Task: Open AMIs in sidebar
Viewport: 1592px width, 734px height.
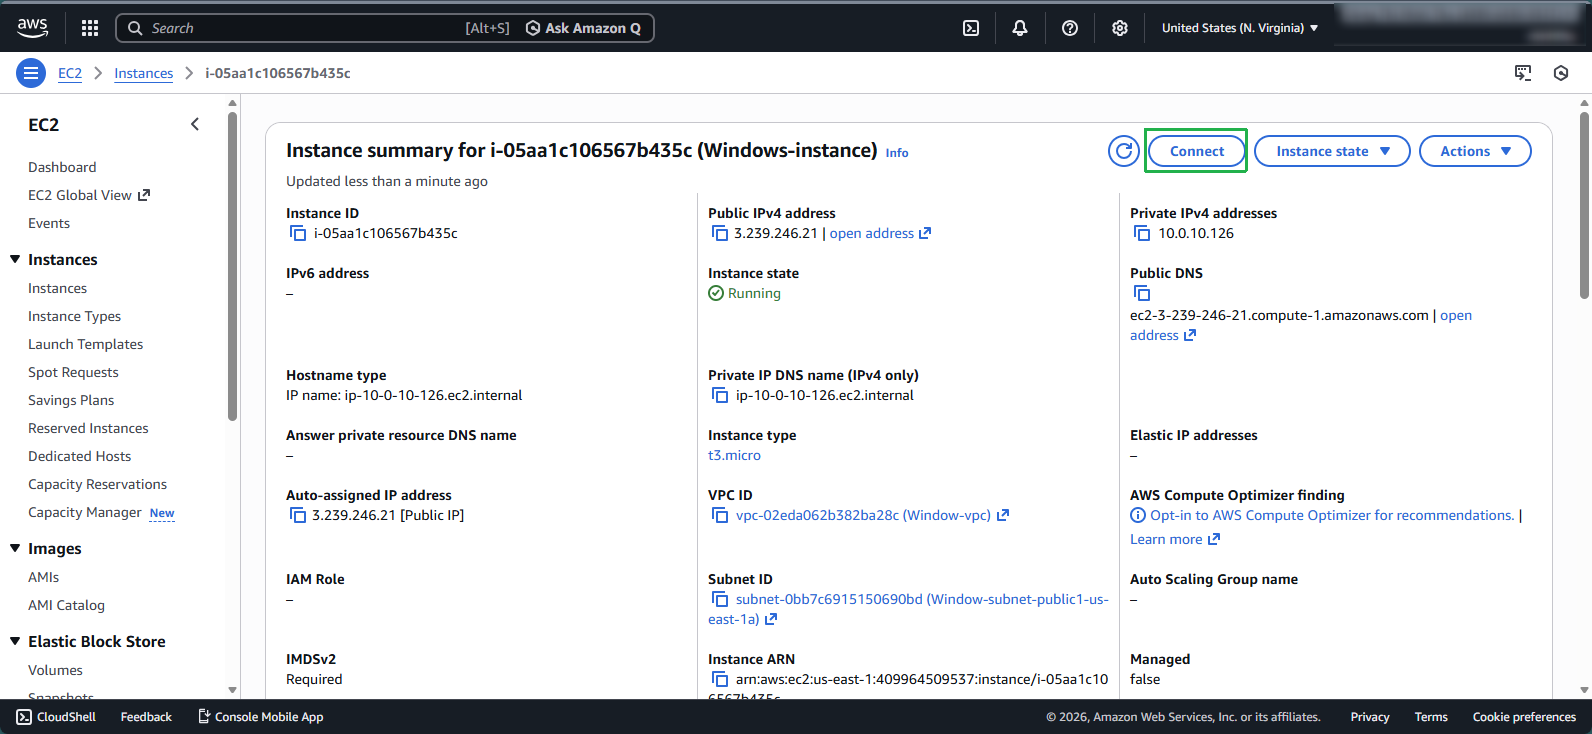Action: coord(43,577)
